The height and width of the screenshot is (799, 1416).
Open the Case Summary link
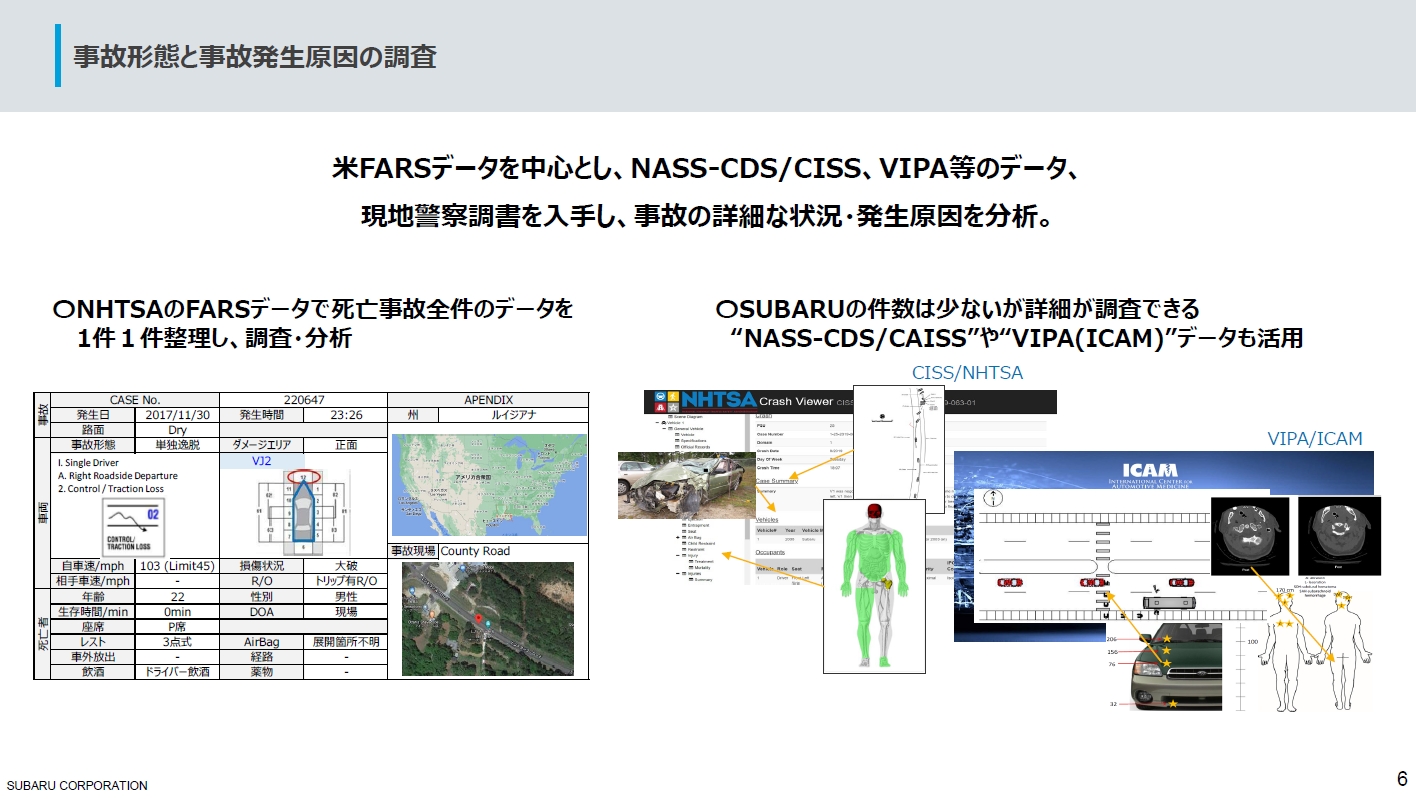pyautogui.click(x=777, y=480)
